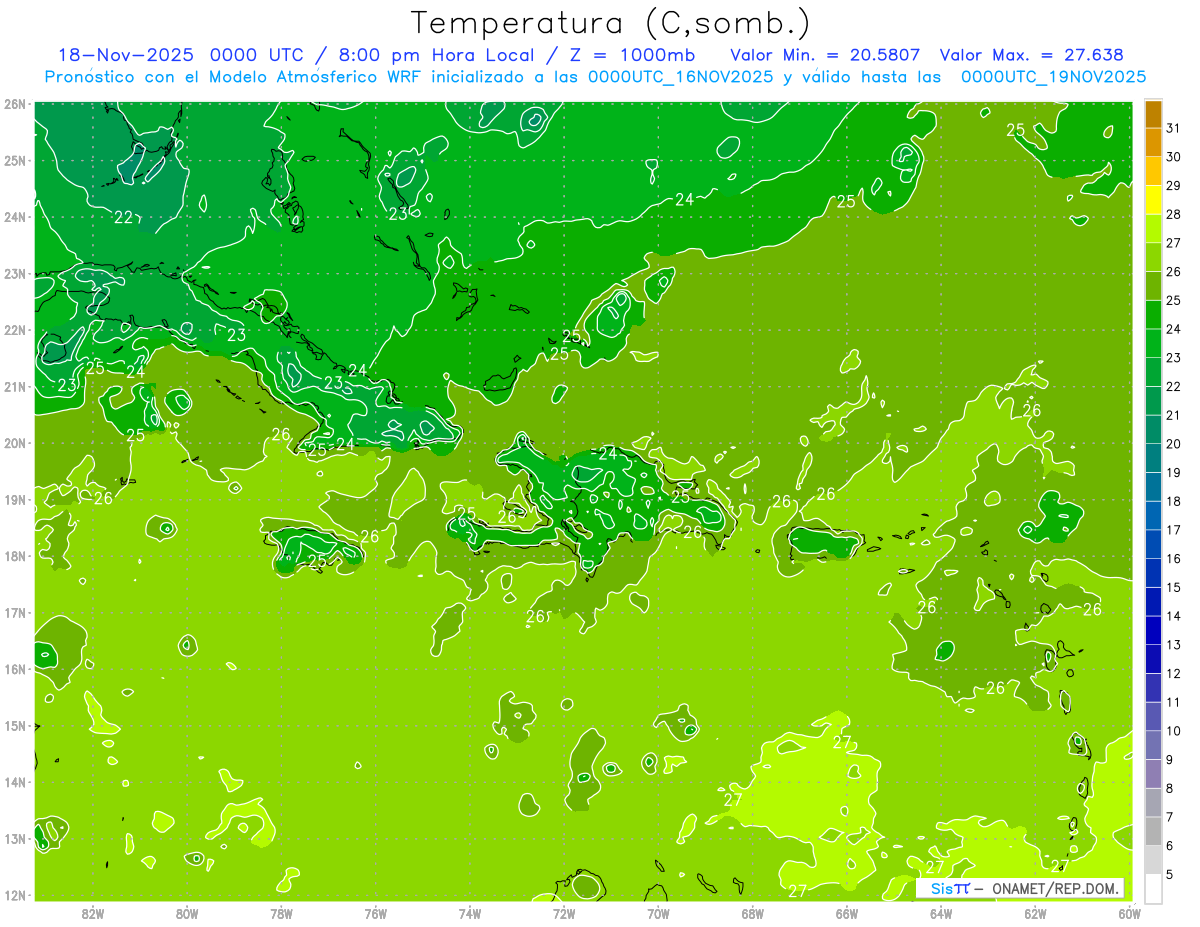Click the color scale label 13
1200x927 pixels.
tap(1174, 644)
